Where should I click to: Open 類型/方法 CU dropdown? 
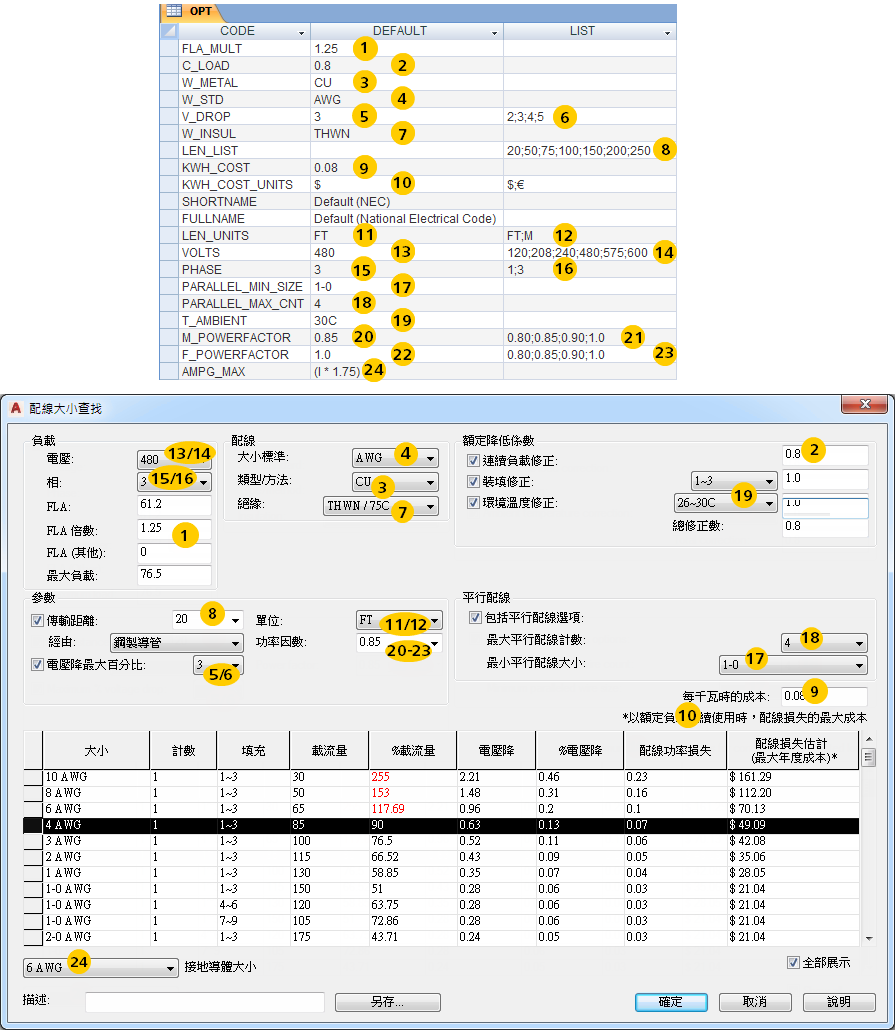tap(395, 482)
